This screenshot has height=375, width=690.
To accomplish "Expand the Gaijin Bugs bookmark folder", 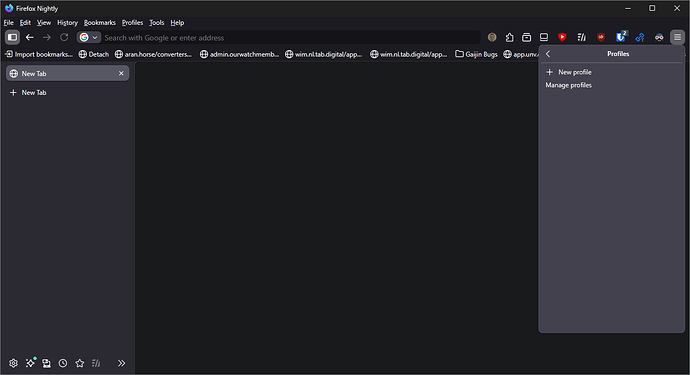I will (476, 54).
